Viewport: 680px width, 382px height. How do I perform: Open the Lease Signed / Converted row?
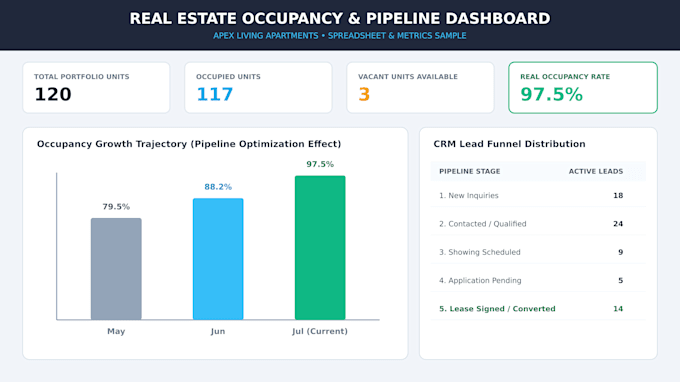click(538, 309)
